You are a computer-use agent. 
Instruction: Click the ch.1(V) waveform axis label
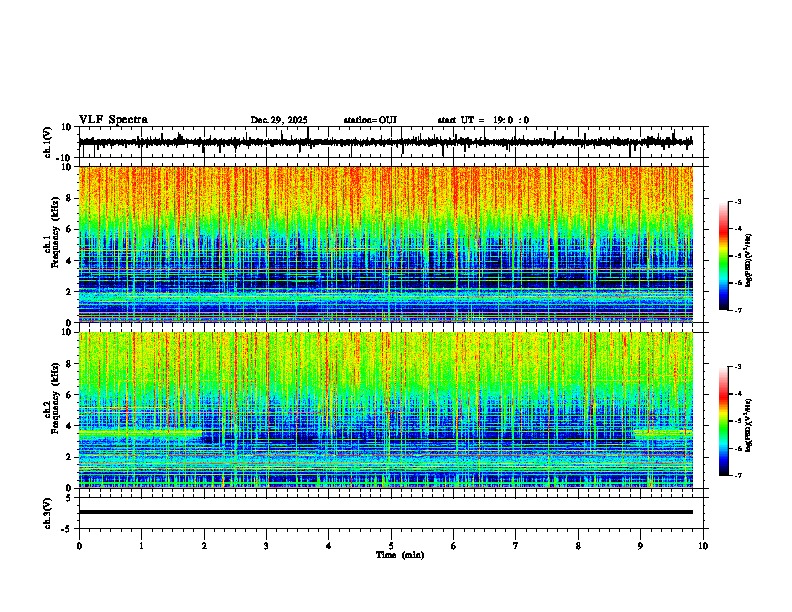[x=48, y=142]
